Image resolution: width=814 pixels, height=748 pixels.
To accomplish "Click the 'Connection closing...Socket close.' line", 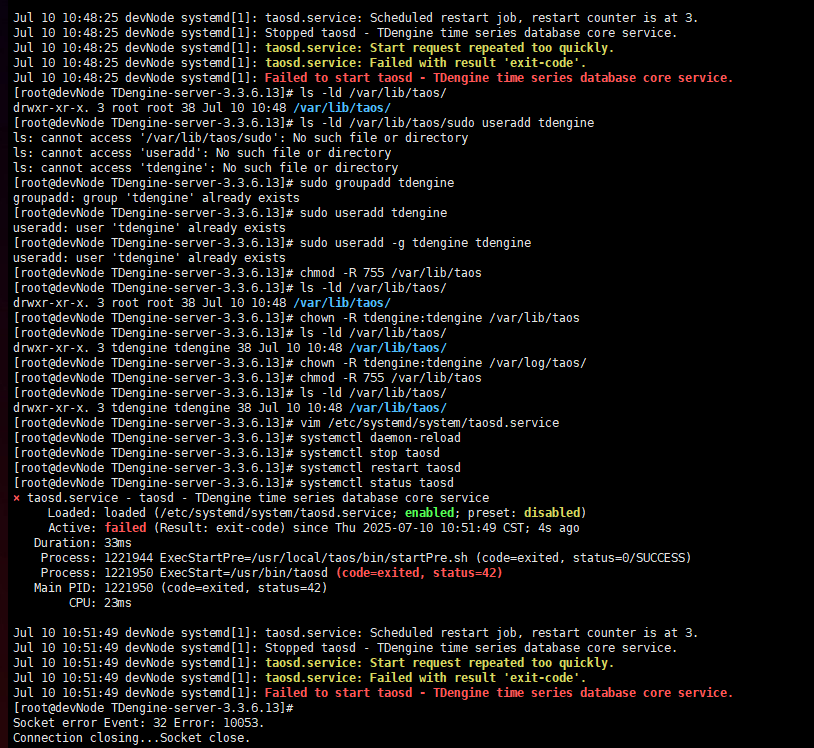I will [x=131, y=738].
